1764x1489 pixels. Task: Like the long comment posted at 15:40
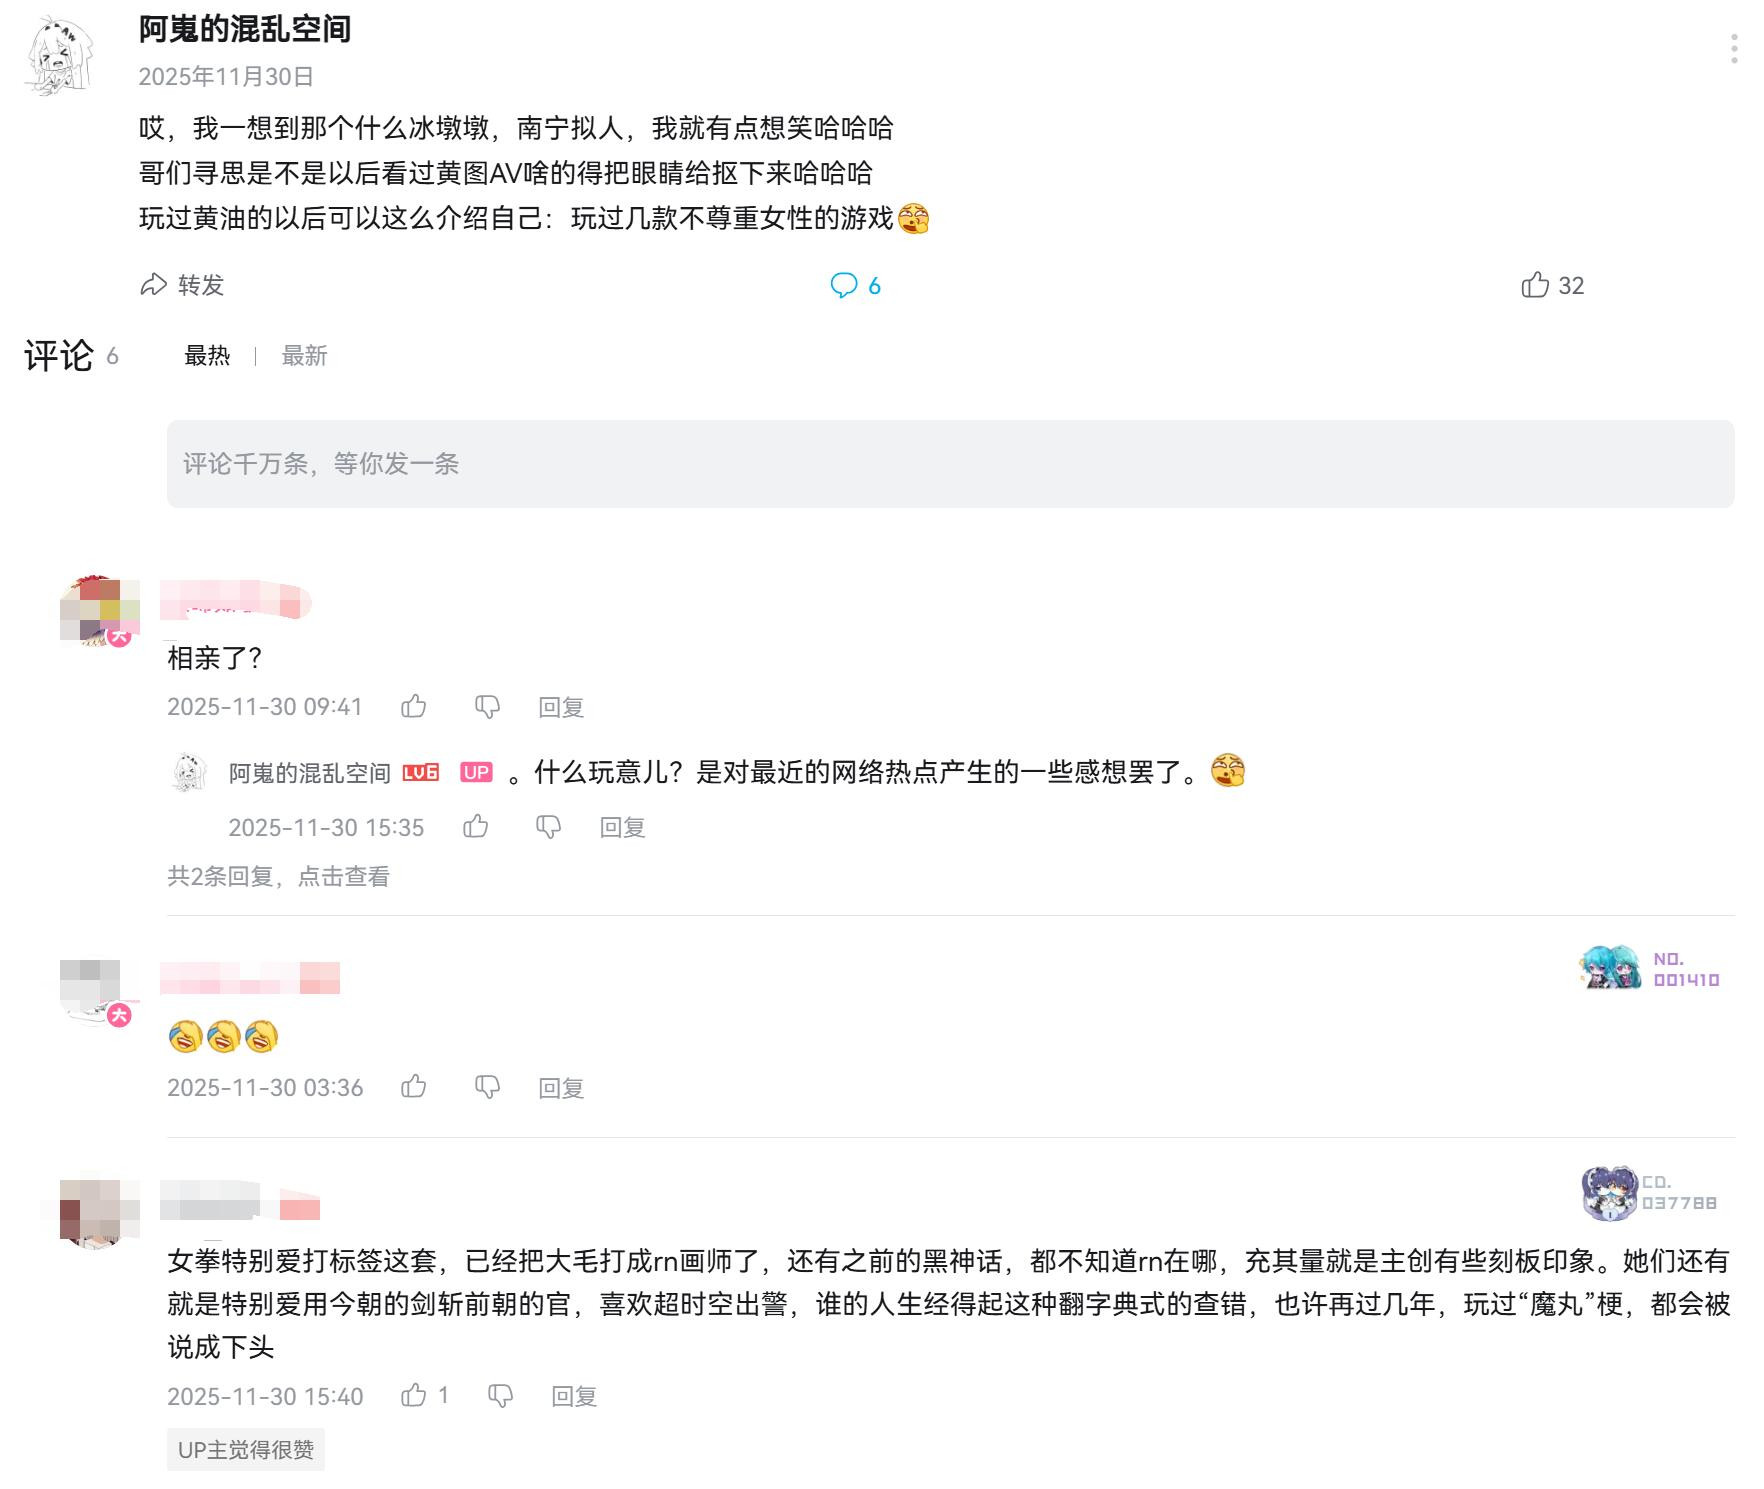click(x=414, y=1395)
